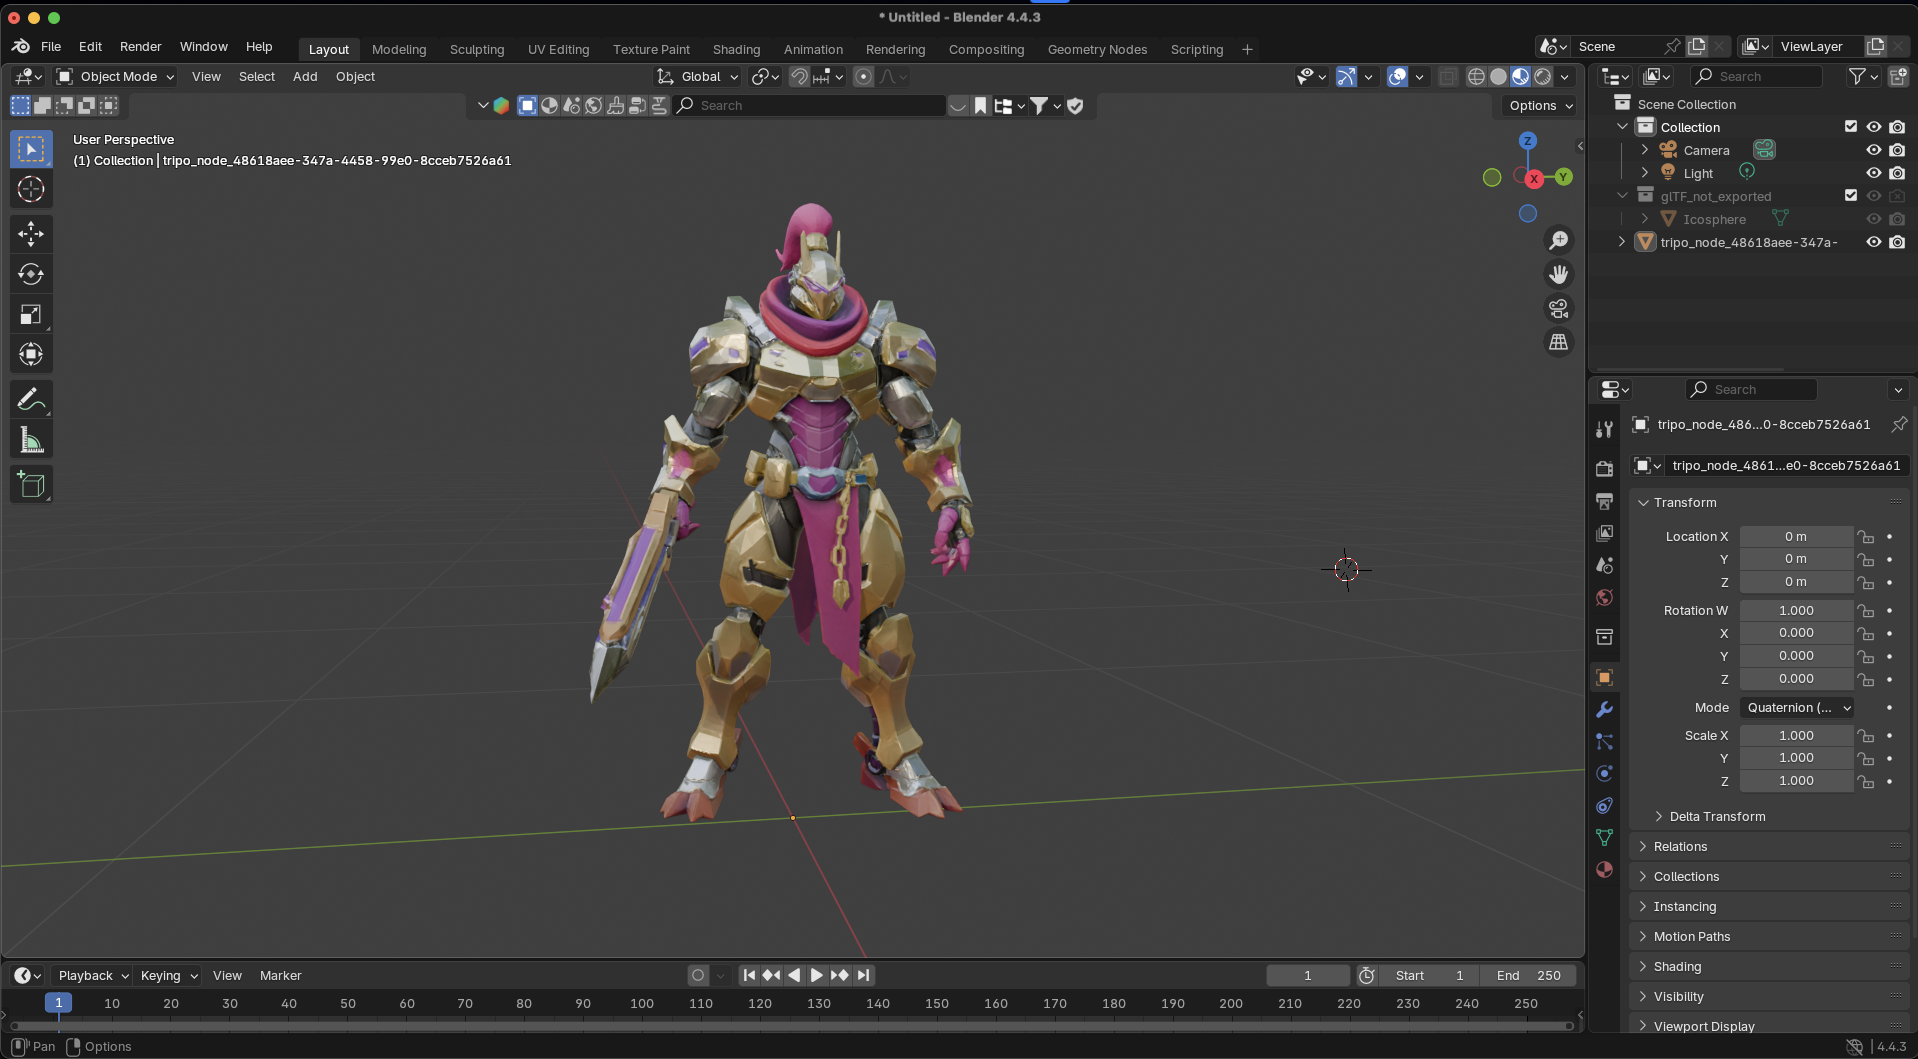1918x1059 pixels.
Task: Open the viewport Add menu
Action: pyautogui.click(x=305, y=77)
